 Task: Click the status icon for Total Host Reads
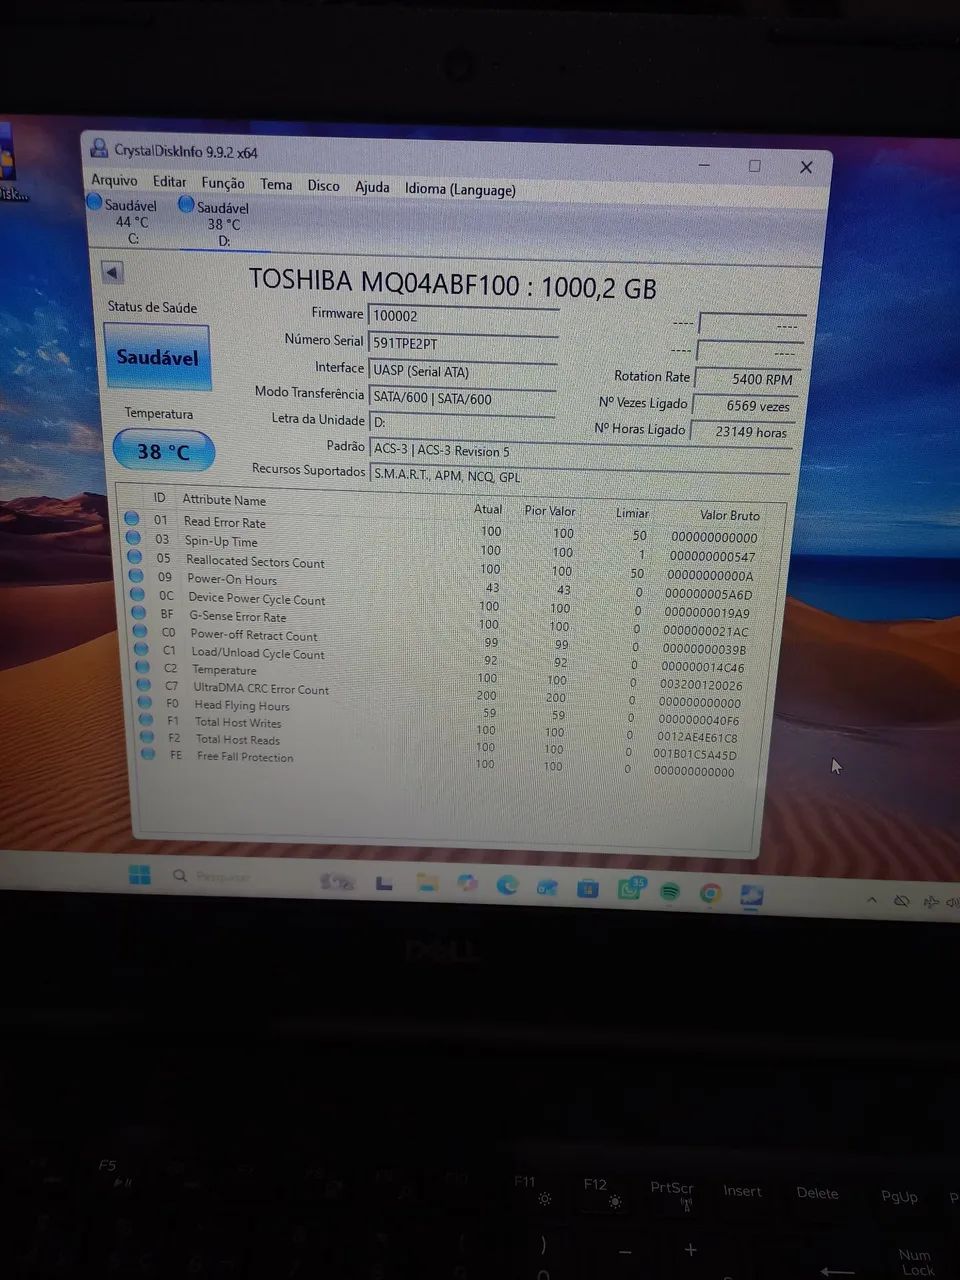pos(148,737)
